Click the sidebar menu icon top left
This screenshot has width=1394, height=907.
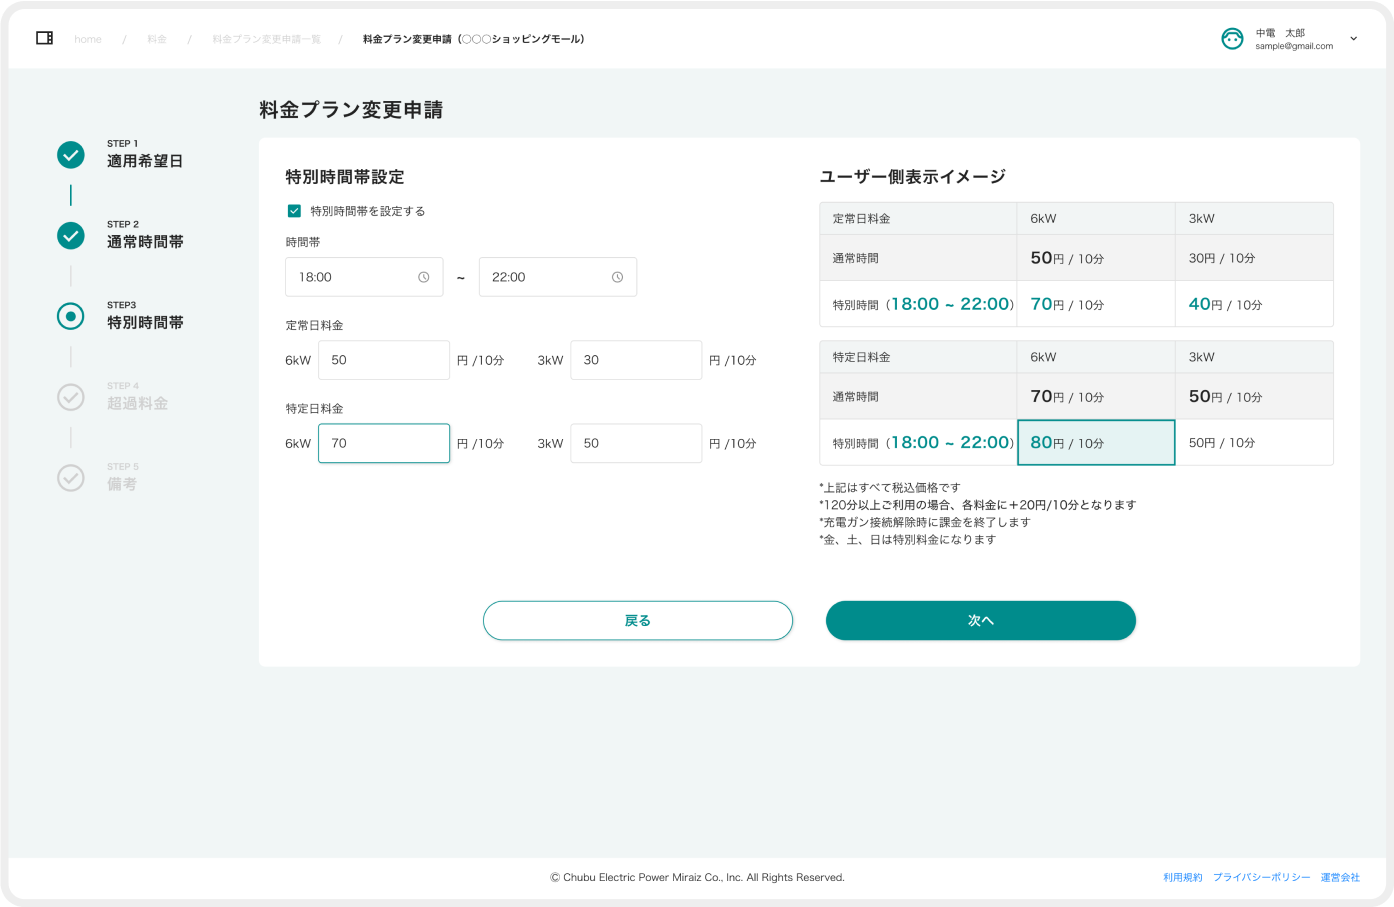(x=45, y=37)
